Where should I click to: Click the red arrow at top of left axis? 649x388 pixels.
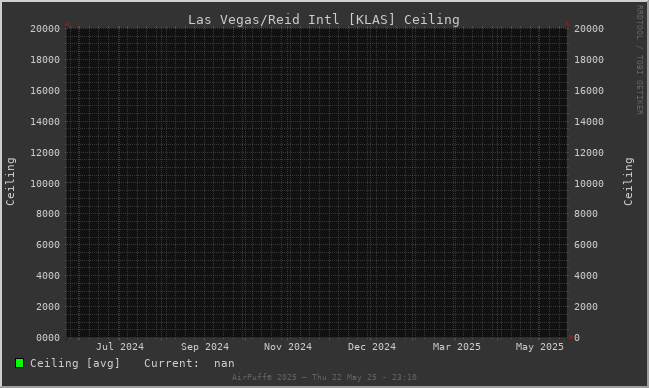[67, 24]
